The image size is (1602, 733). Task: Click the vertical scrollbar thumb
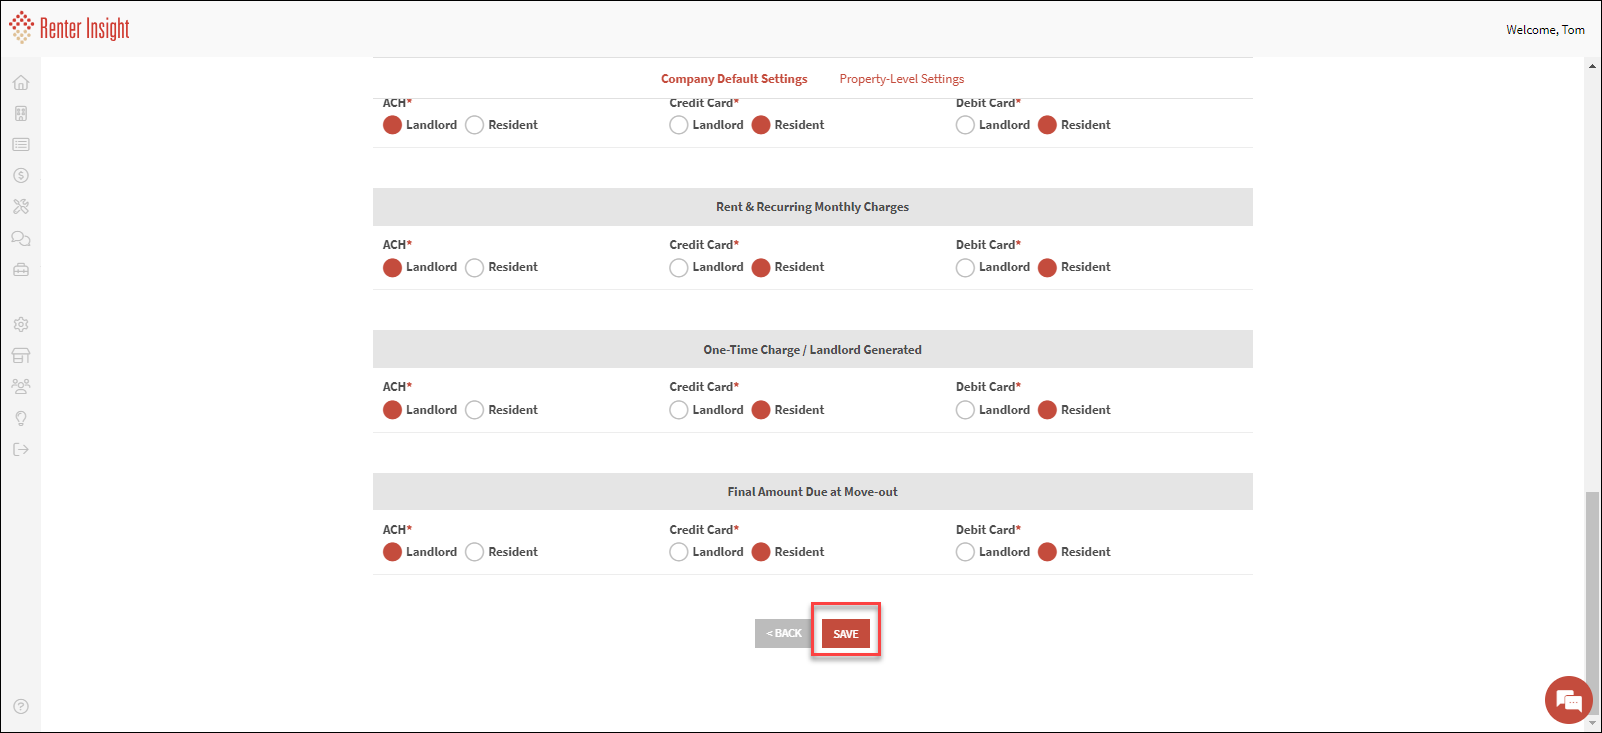(1592, 602)
